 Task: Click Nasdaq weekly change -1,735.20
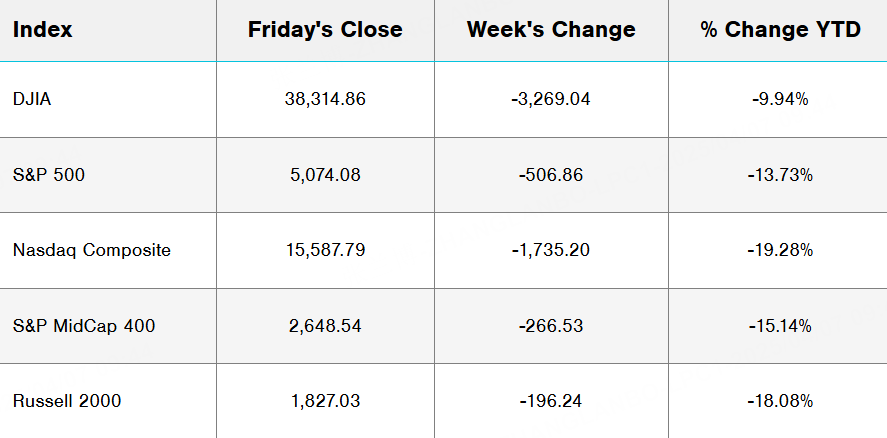coord(551,250)
